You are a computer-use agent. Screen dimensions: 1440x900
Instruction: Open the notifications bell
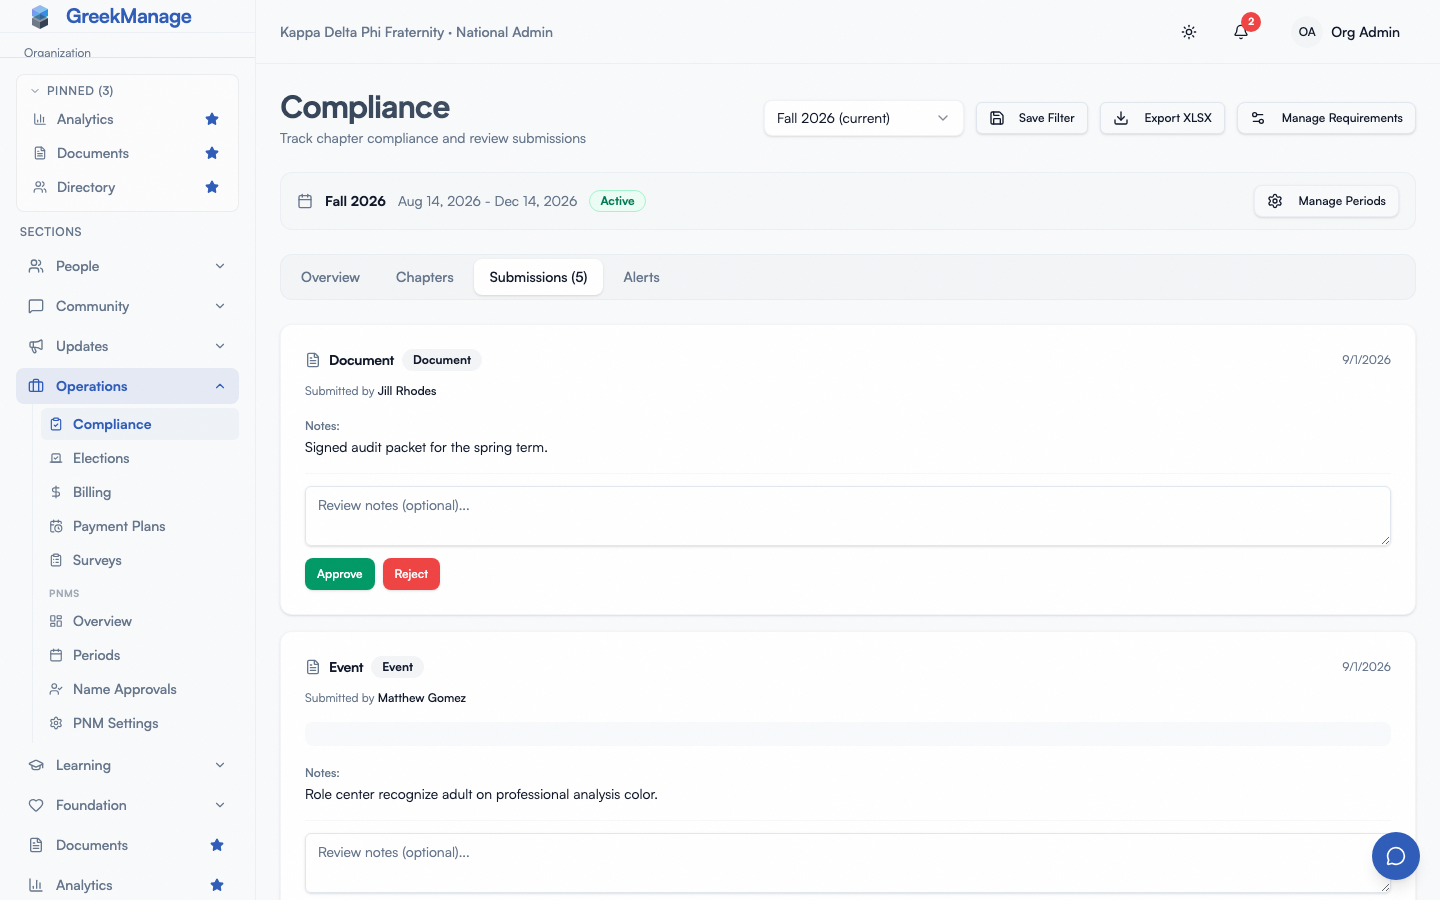click(1241, 32)
